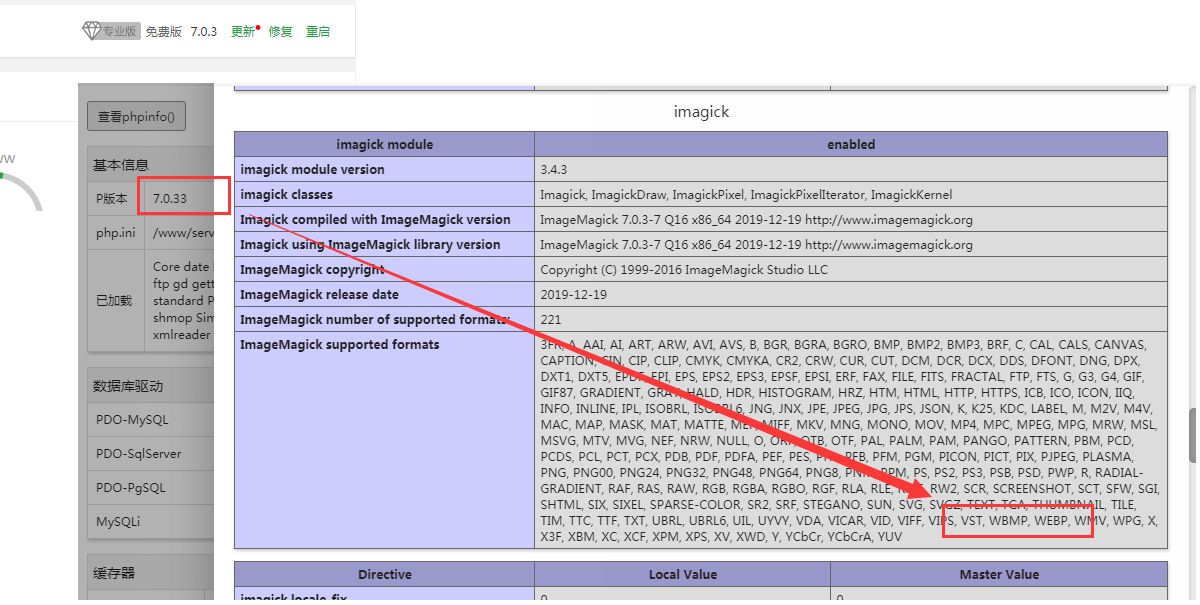
Task: Click the 重启 restart link
Action: (x=318, y=31)
